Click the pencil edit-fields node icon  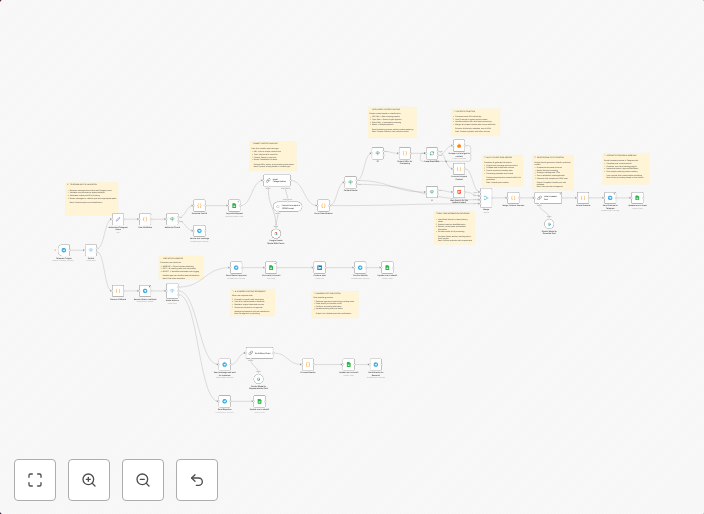point(117,218)
